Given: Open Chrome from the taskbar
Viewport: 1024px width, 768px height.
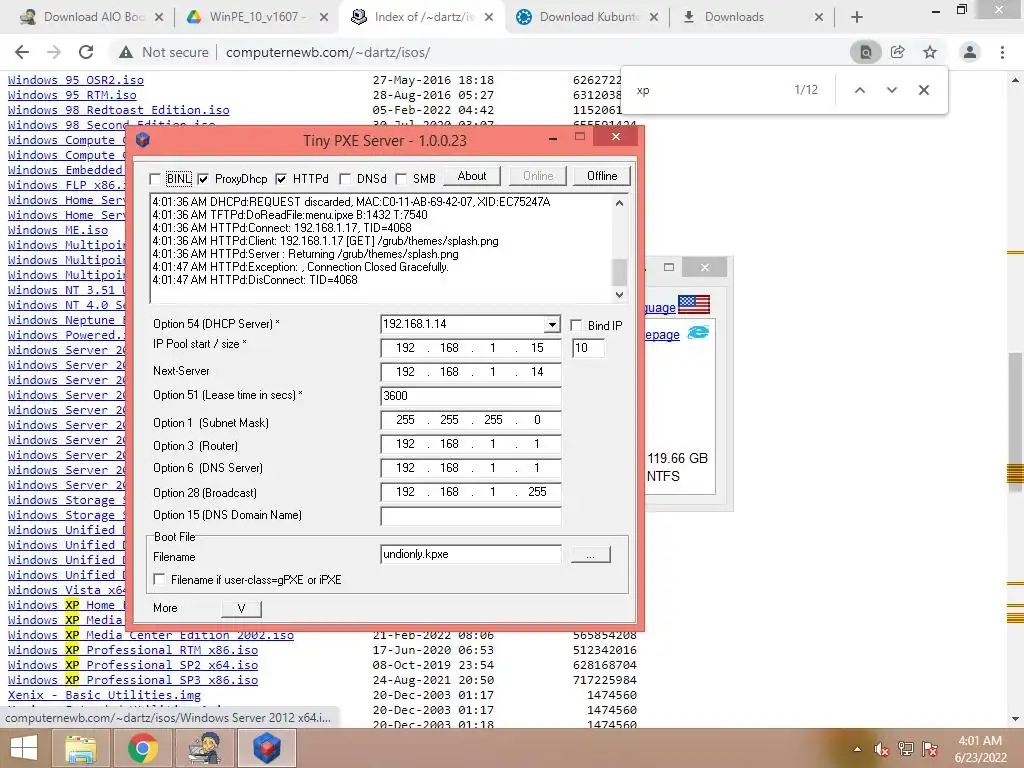Looking at the screenshot, I should pyautogui.click(x=142, y=748).
